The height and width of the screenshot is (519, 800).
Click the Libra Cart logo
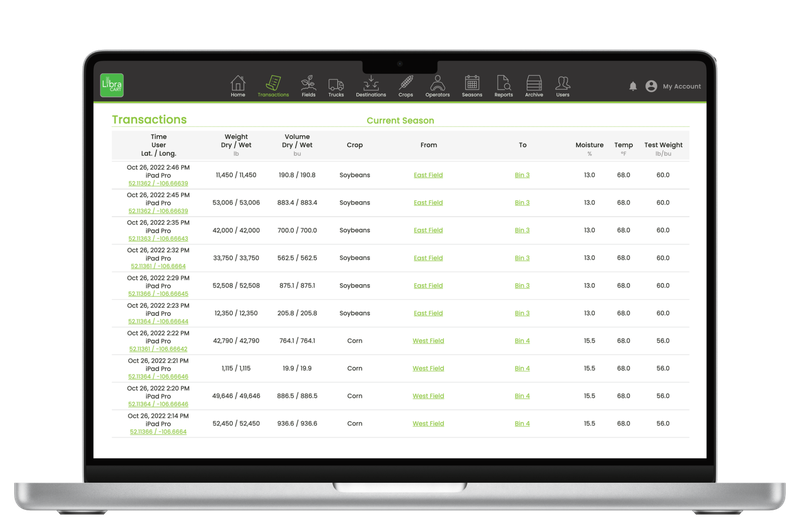(112, 85)
